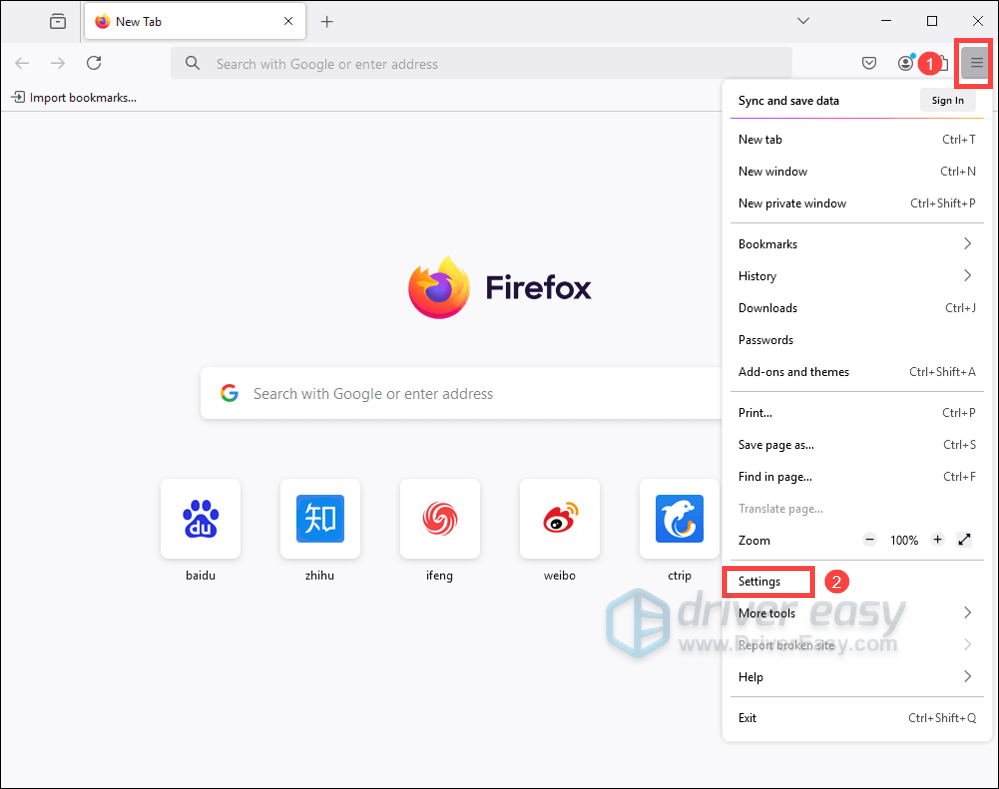Expand the Bookmarks submenu
999x789 pixels.
pyautogui.click(x=857, y=244)
